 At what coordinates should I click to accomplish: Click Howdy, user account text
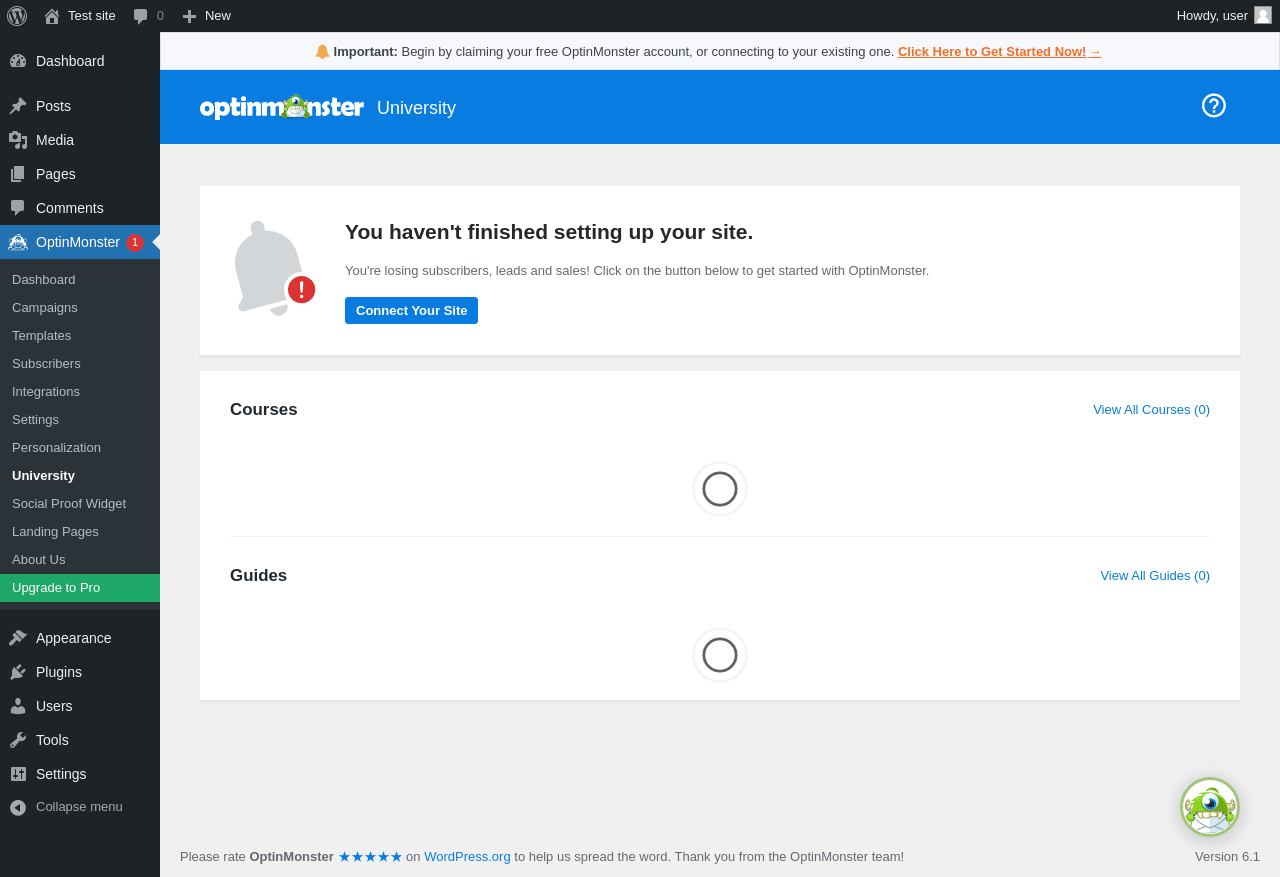[x=1212, y=16]
